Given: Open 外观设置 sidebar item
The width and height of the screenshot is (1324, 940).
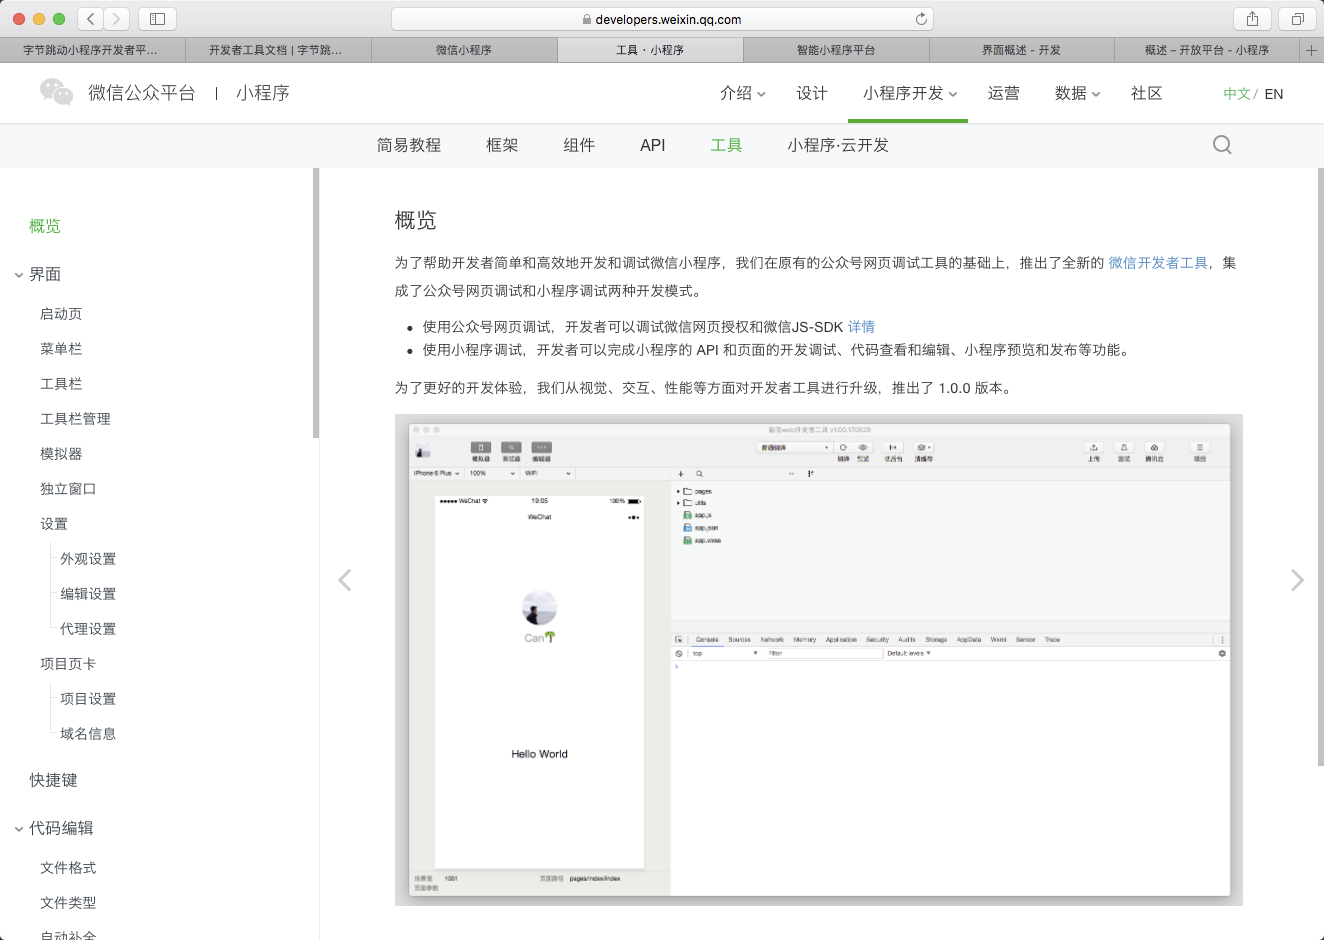Looking at the screenshot, I should coord(88,559).
